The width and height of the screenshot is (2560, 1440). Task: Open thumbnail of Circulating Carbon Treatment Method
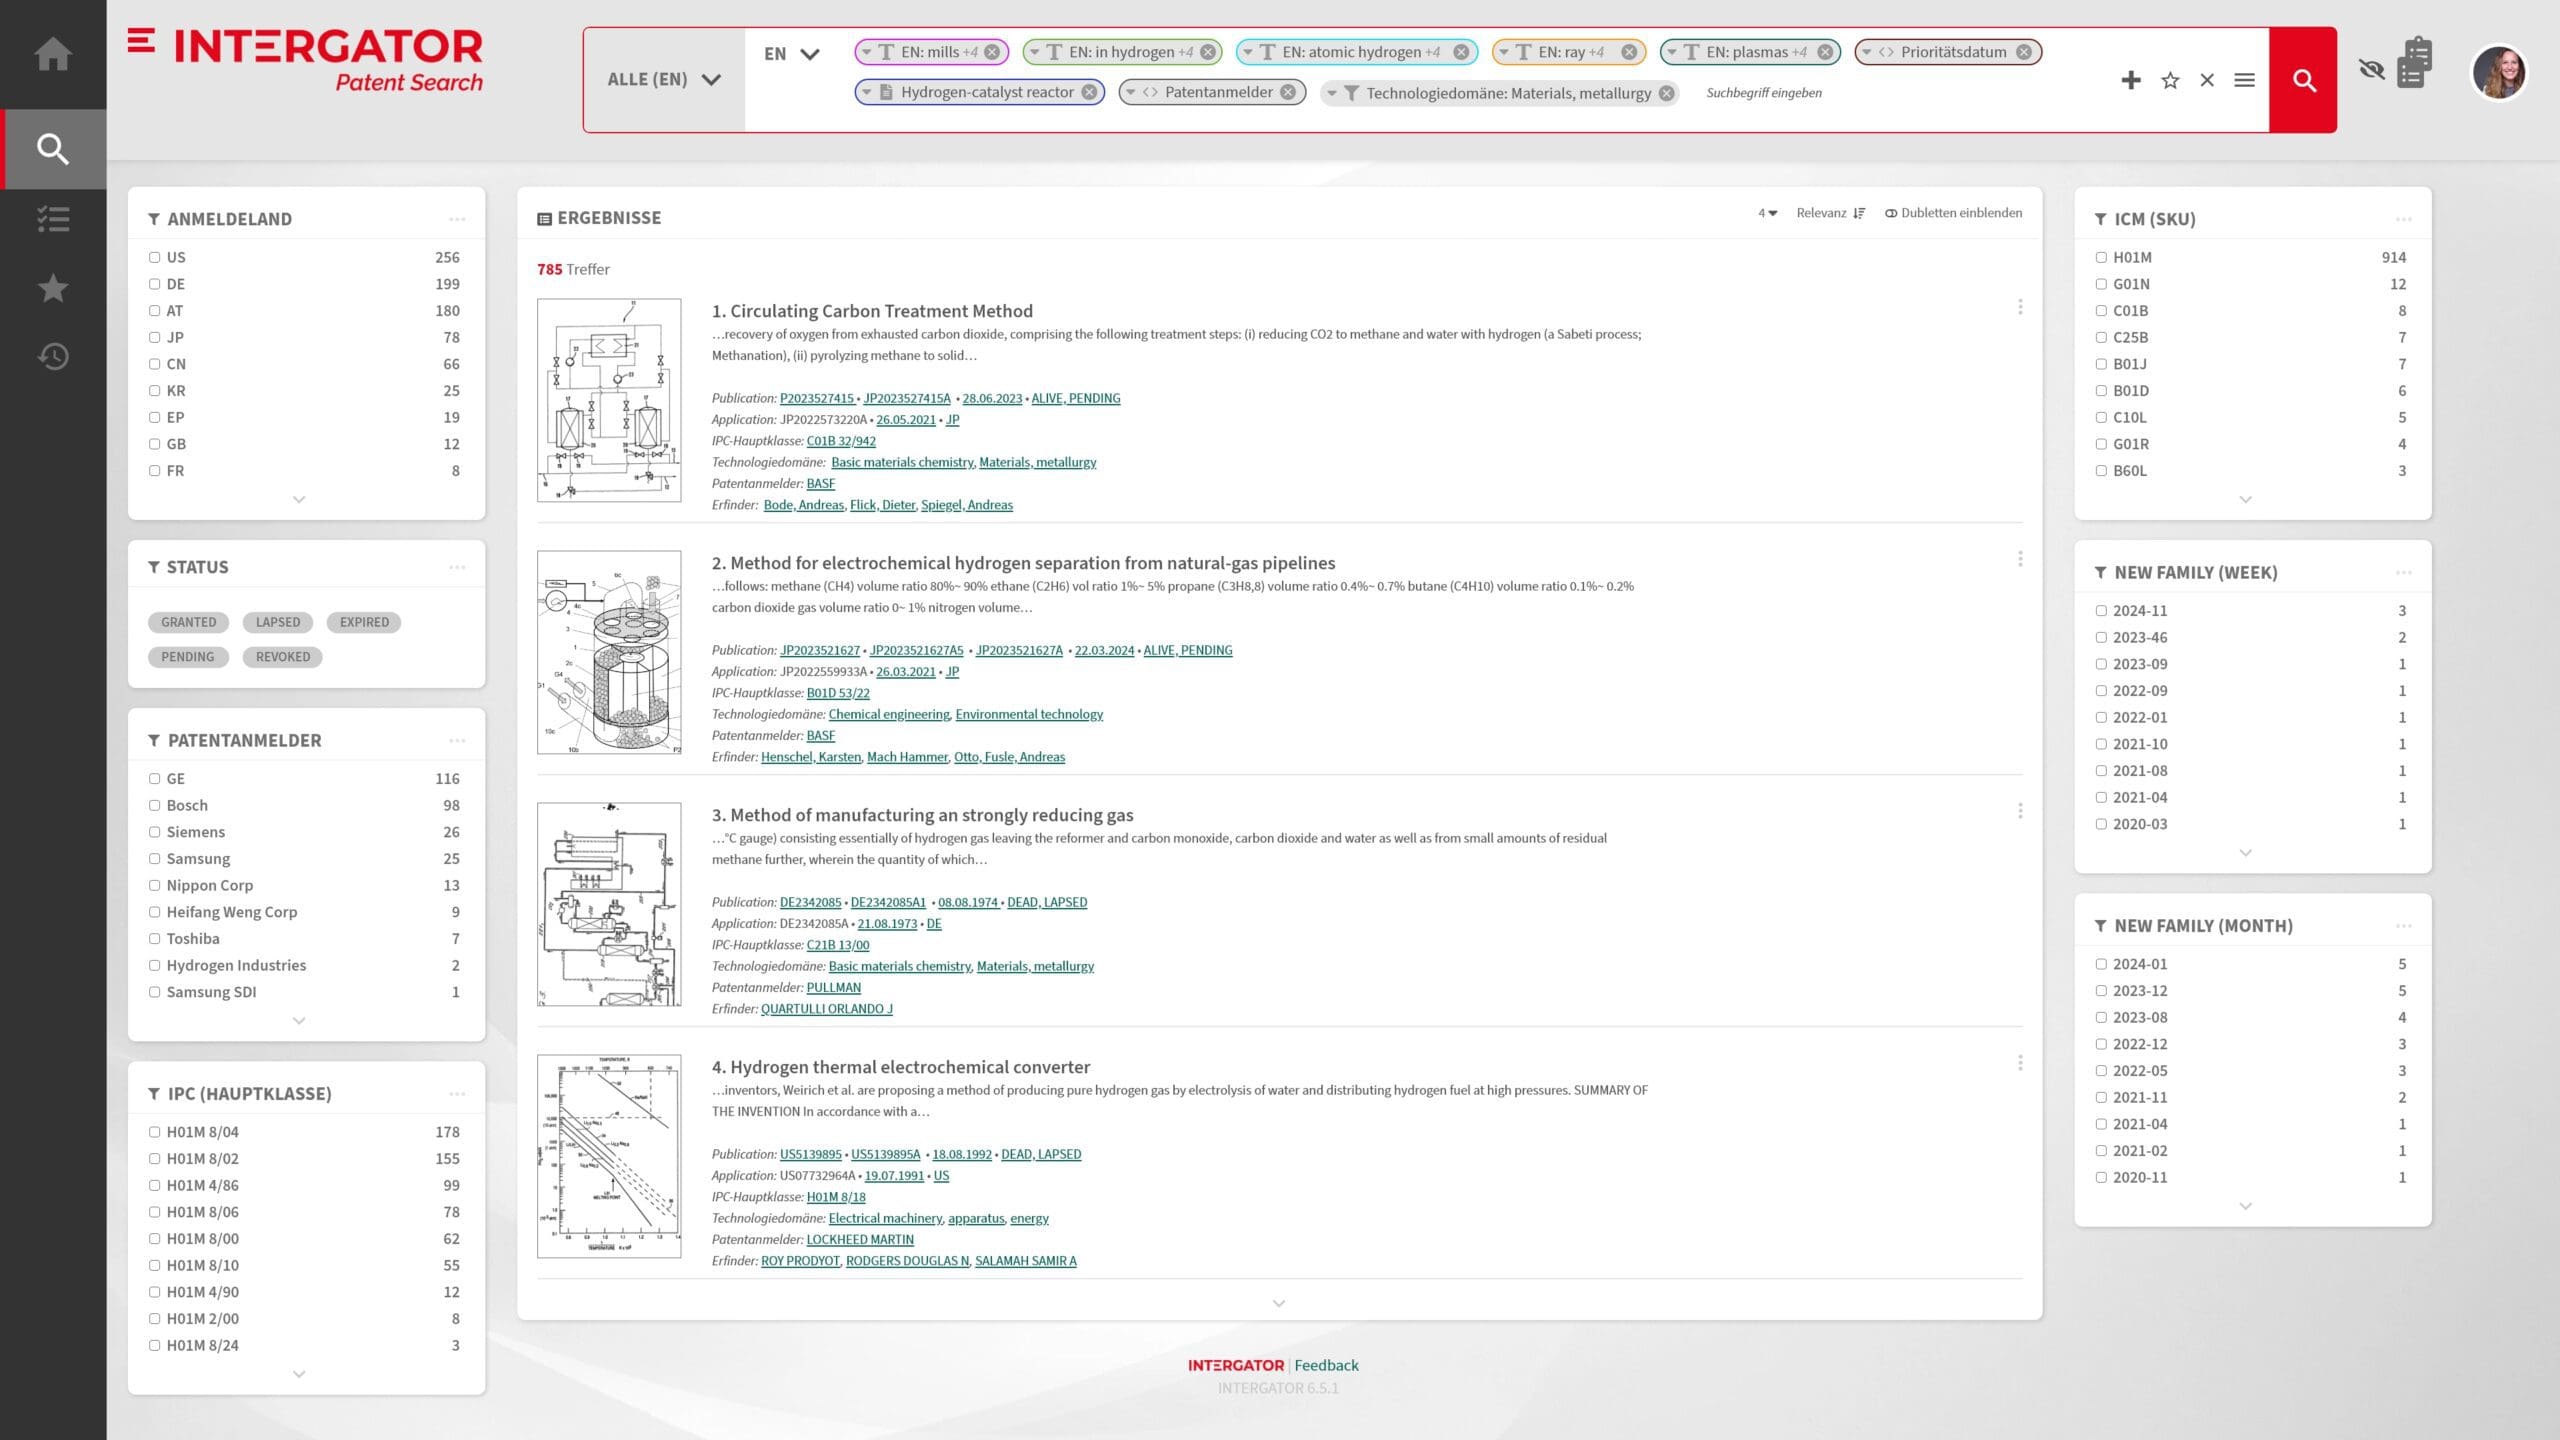pos(609,400)
